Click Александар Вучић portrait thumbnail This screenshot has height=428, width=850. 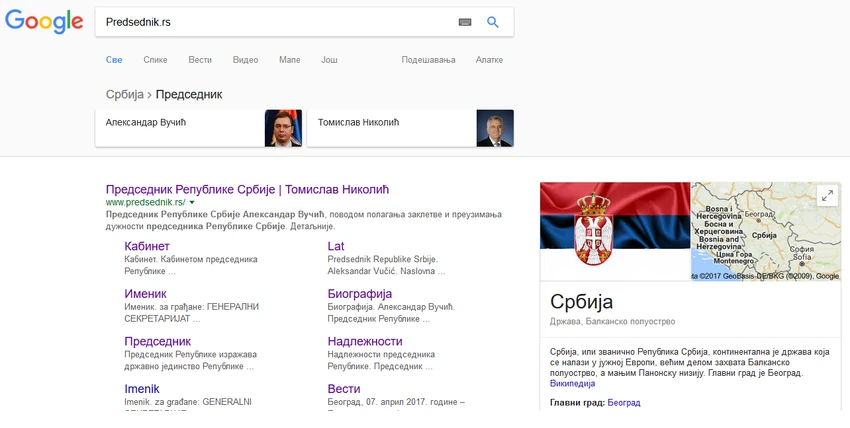(283, 128)
